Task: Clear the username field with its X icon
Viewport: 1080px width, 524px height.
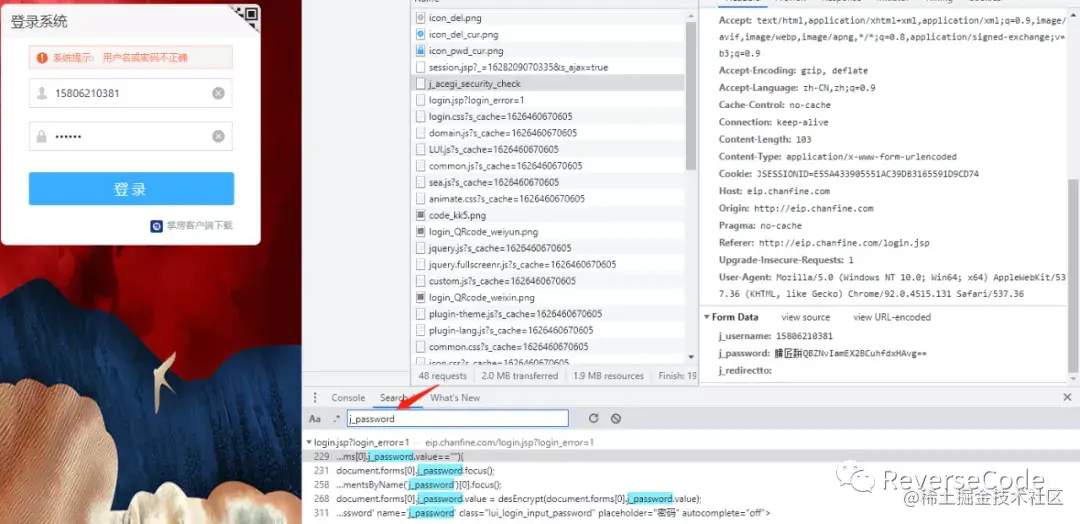Action: pos(218,93)
